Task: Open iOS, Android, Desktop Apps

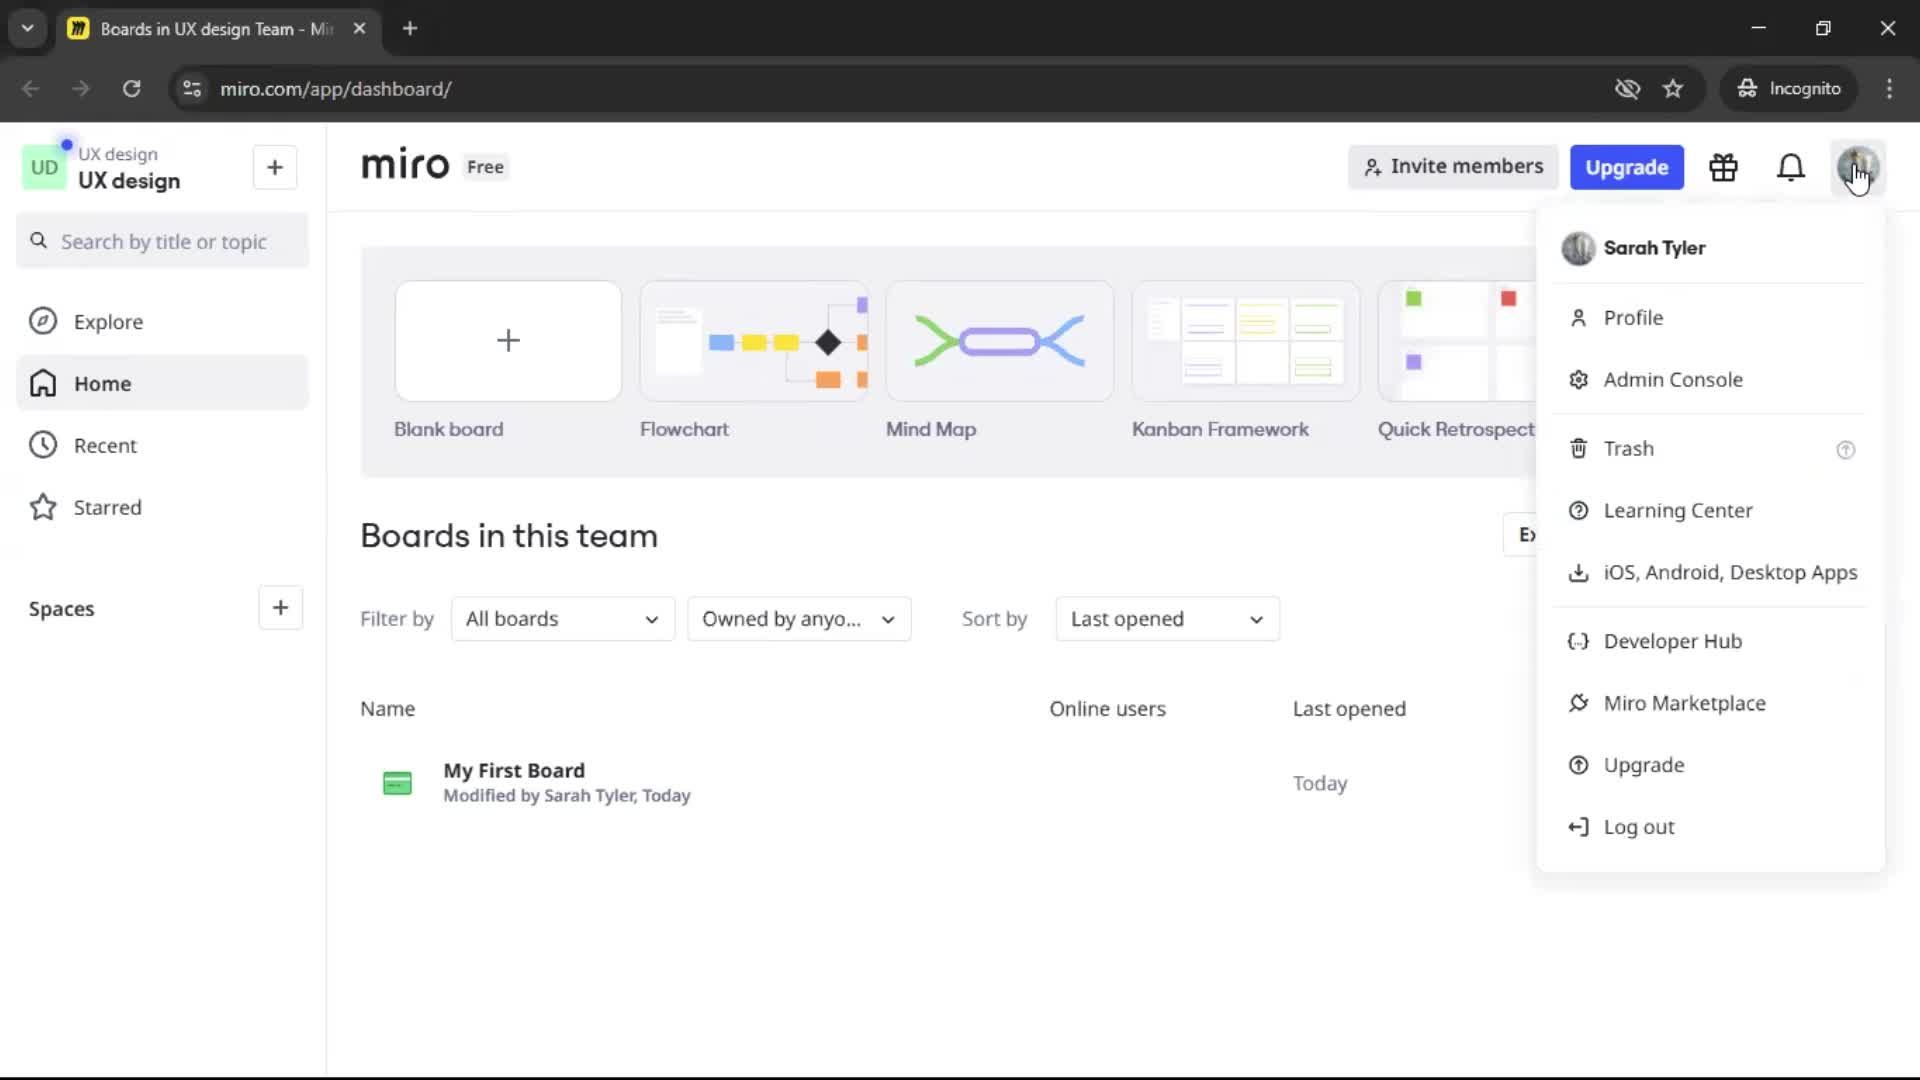Action: (x=1710, y=573)
